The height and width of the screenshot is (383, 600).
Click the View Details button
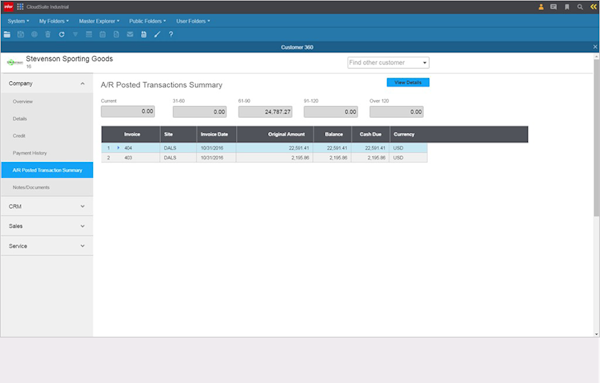408,82
